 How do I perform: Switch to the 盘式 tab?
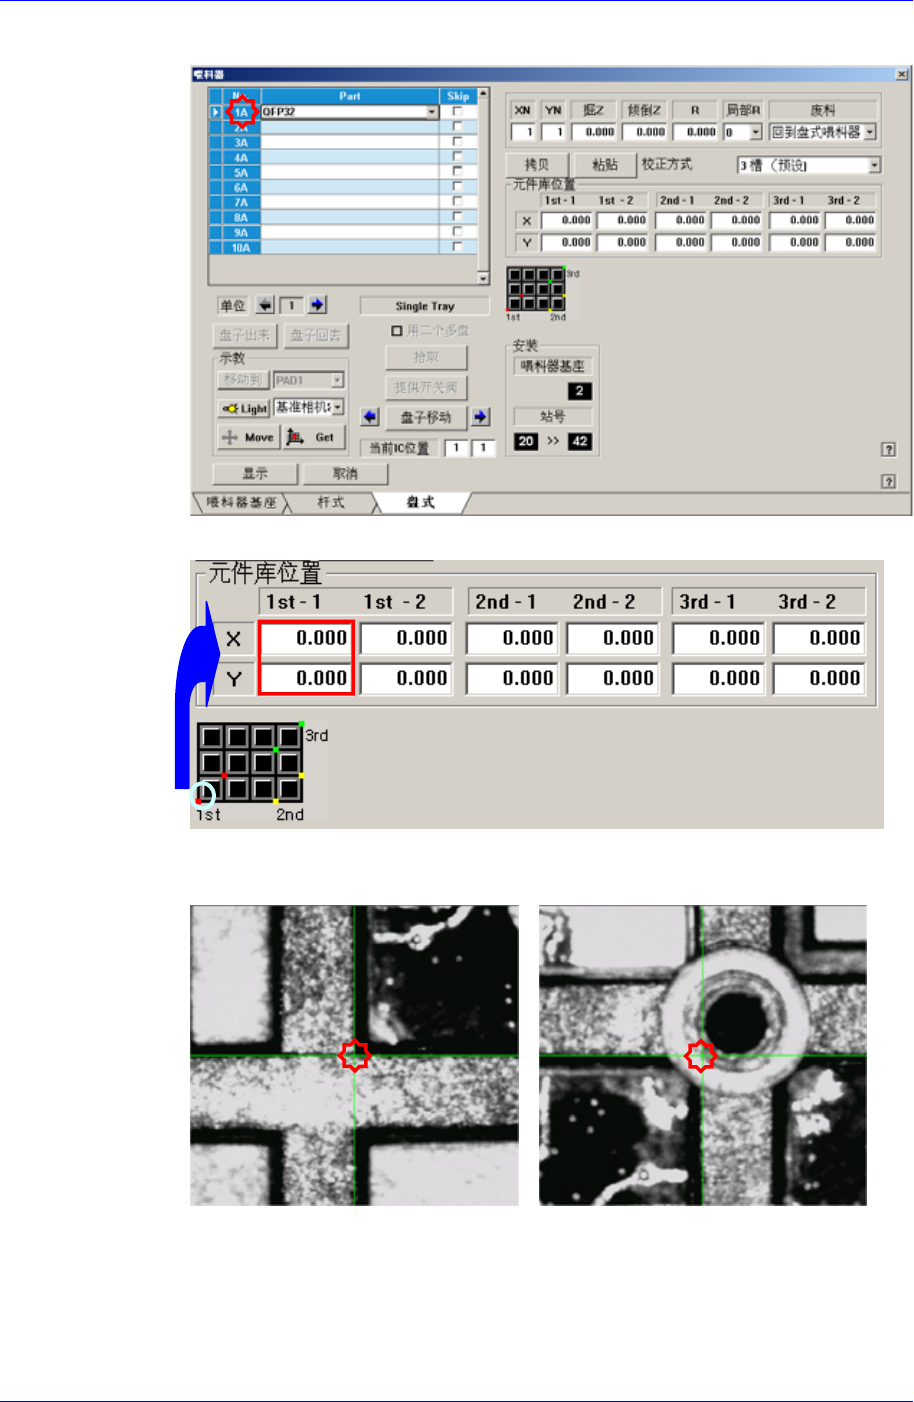[421, 503]
